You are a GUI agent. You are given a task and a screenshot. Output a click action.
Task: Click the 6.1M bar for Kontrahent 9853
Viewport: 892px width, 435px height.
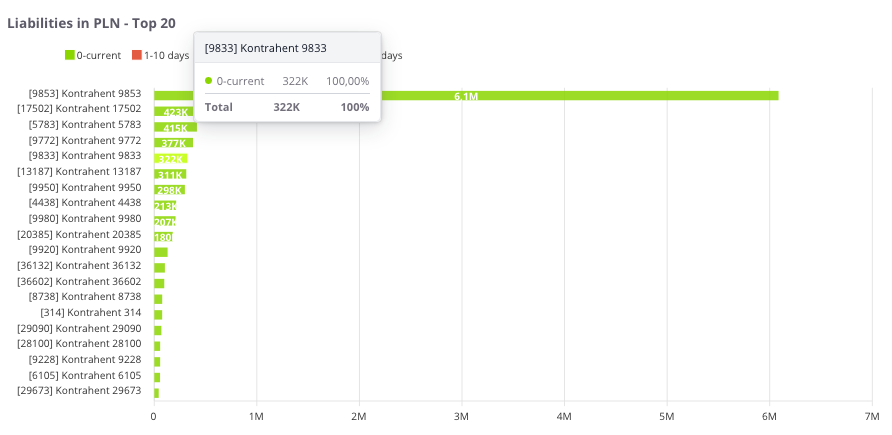pyautogui.click(x=466, y=96)
